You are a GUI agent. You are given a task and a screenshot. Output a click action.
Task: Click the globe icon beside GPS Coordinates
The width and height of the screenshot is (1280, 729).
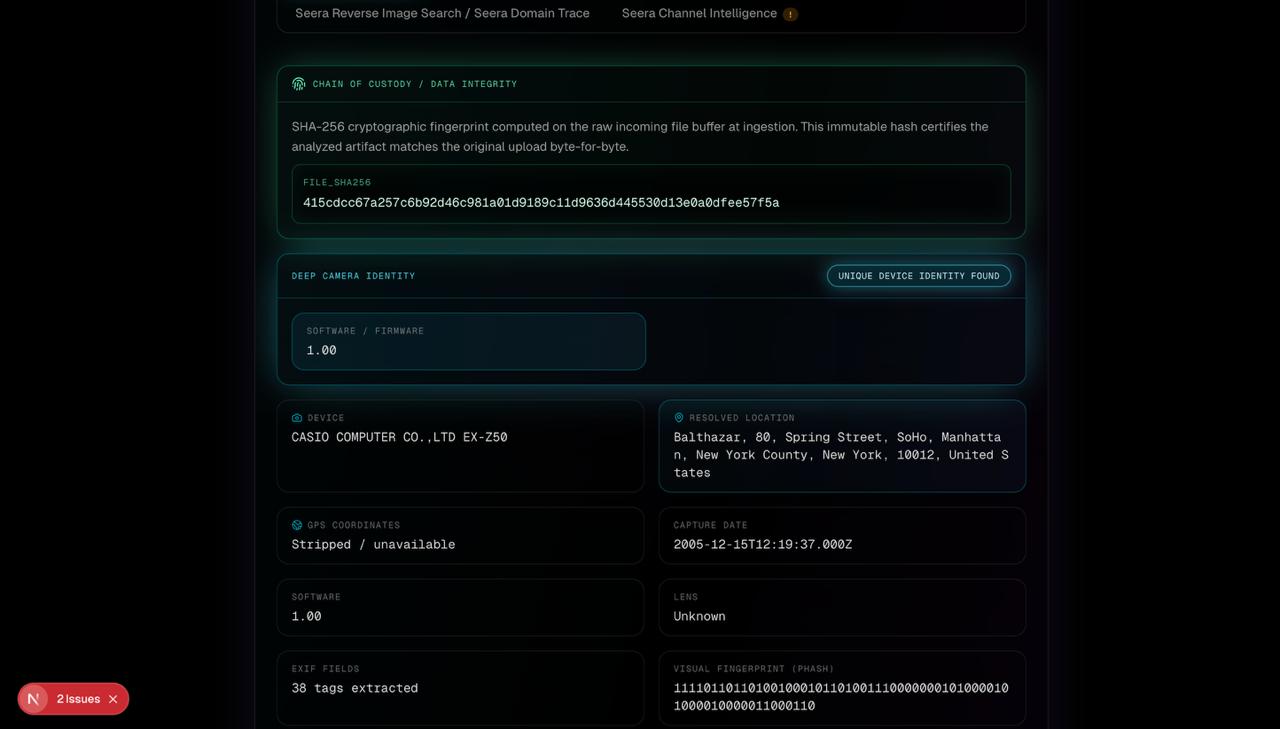click(297, 525)
